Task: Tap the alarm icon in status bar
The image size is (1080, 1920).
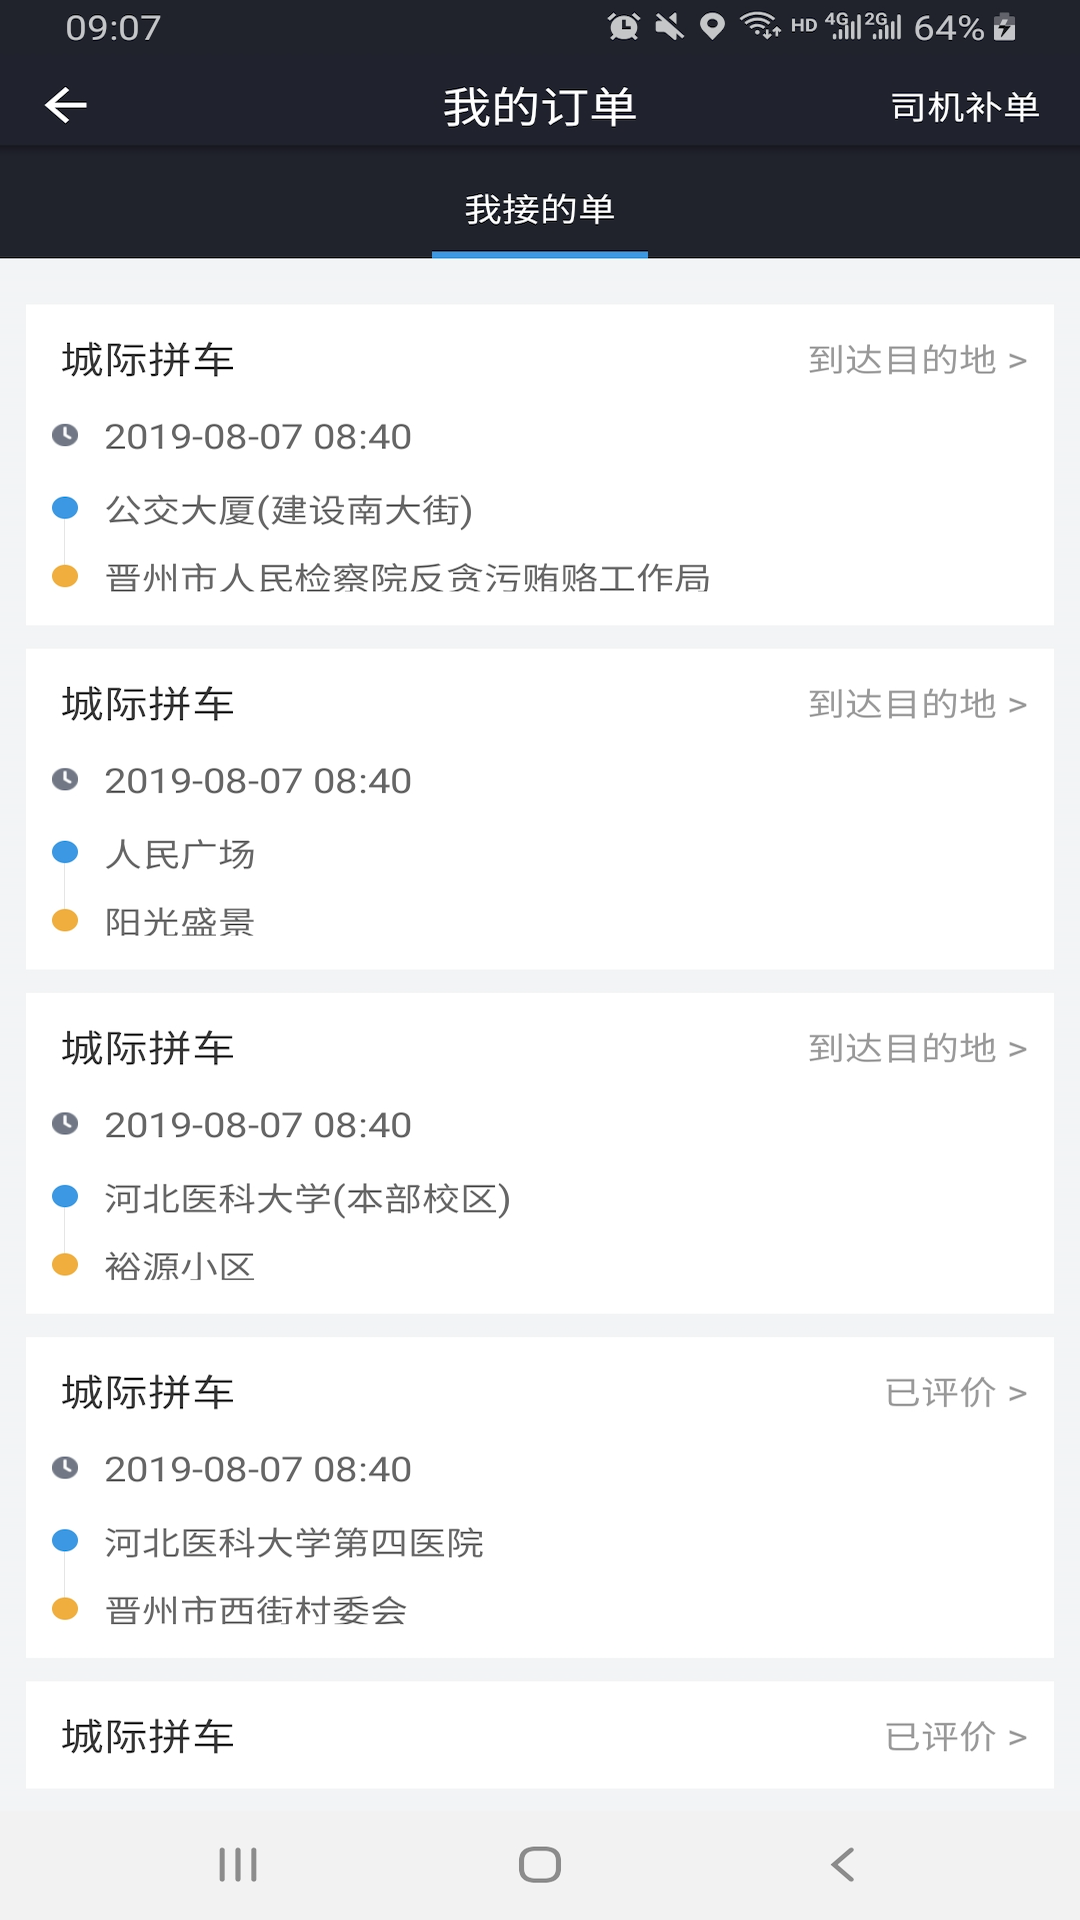Action: (x=623, y=27)
